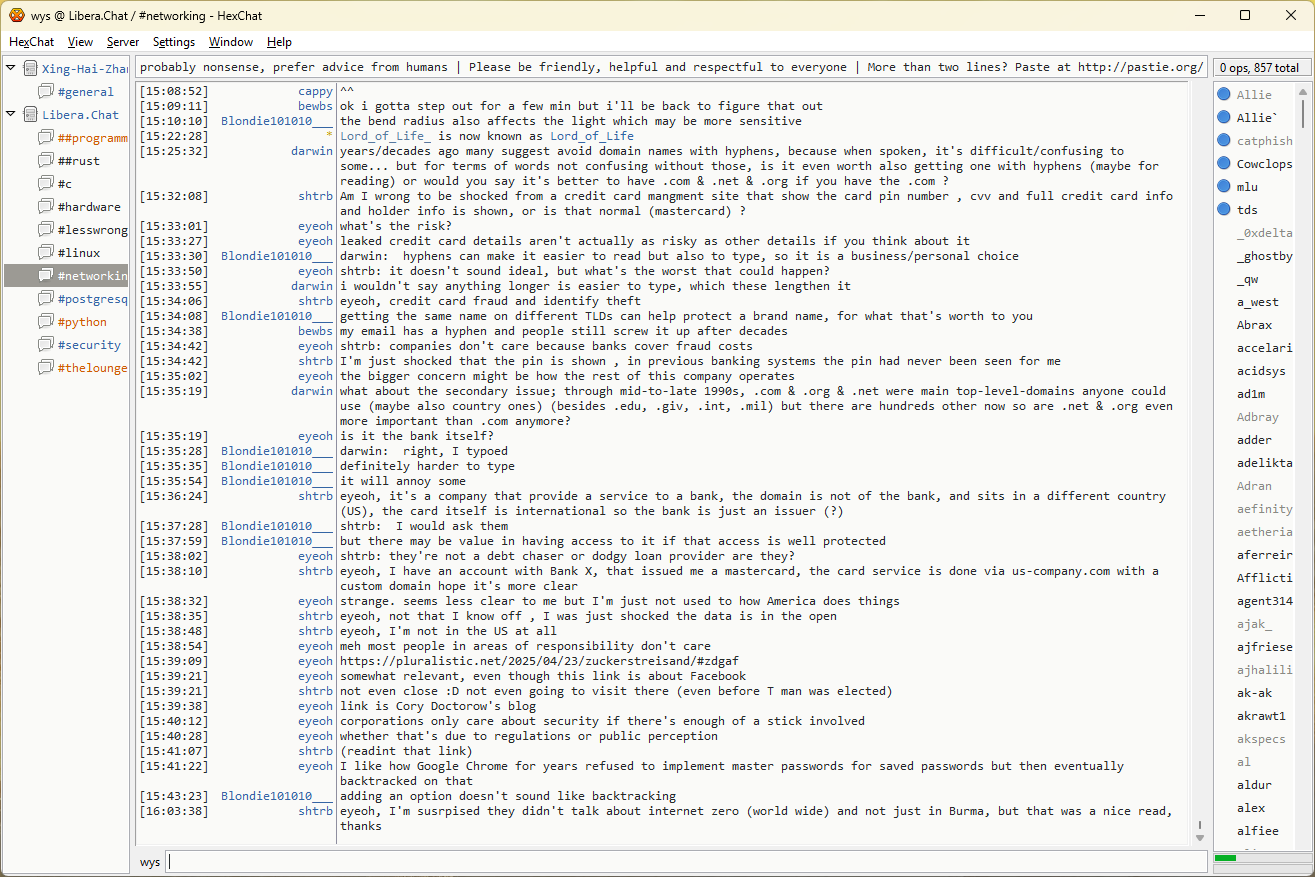The width and height of the screenshot is (1315, 877).
Task: Switch to the #linux channel
Action: click(x=78, y=253)
